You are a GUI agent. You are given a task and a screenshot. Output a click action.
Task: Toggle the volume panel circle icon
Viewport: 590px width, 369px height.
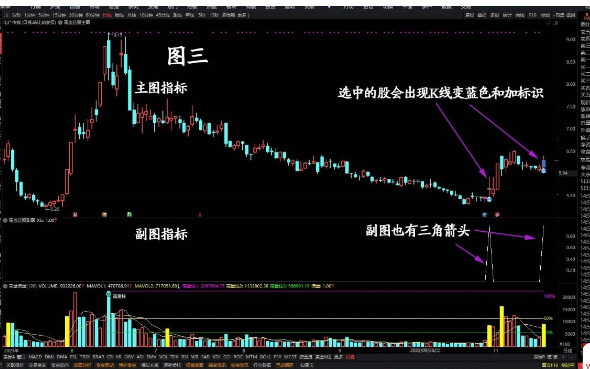(5, 286)
